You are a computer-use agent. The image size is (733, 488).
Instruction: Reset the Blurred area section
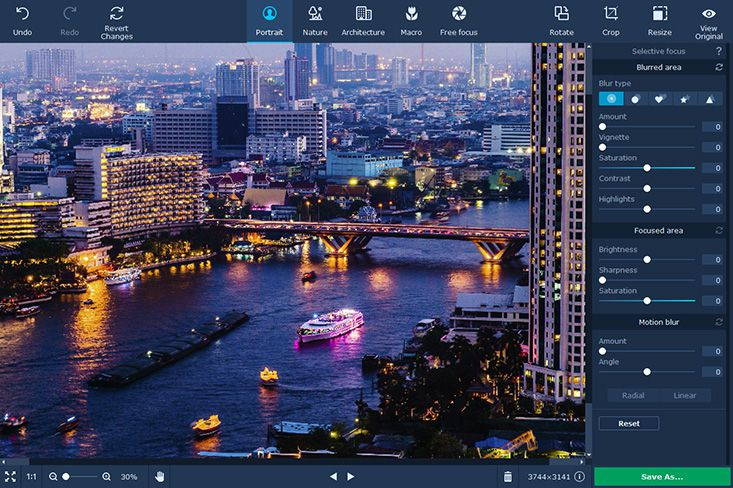718,67
